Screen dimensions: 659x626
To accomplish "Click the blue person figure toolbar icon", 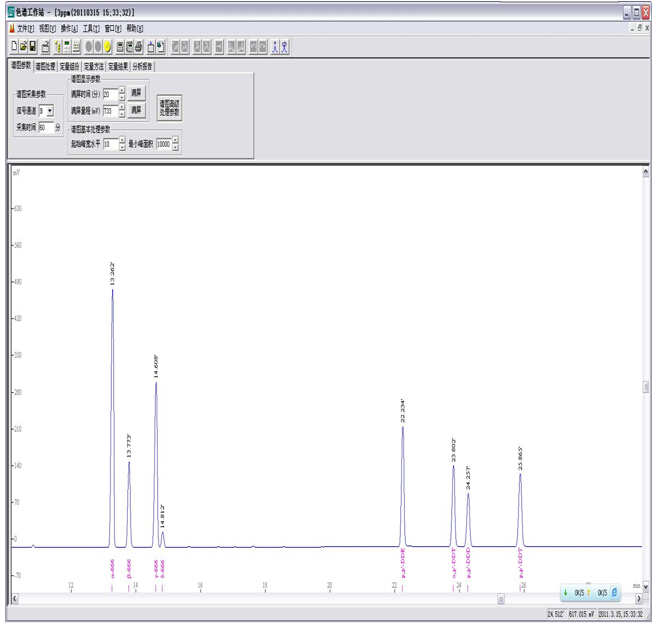I will click(275, 47).
